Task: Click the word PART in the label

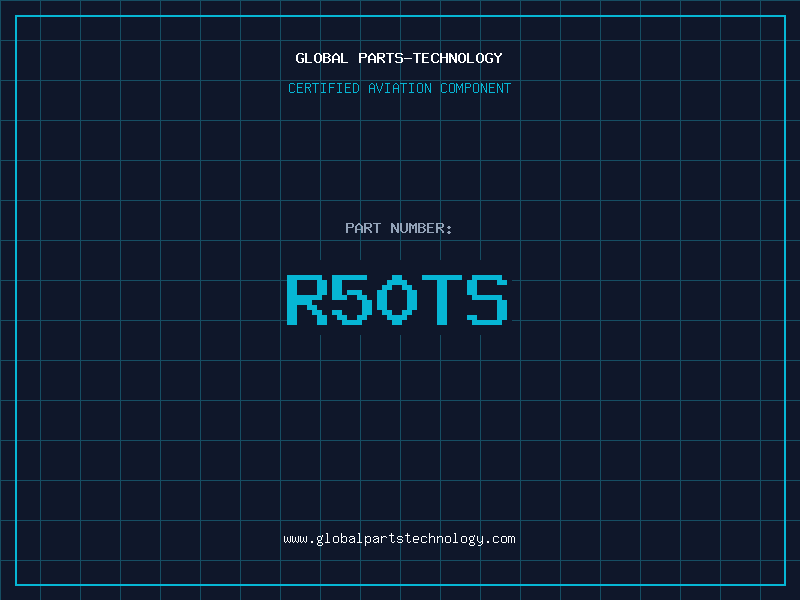Action: click(x=363, y=228)
